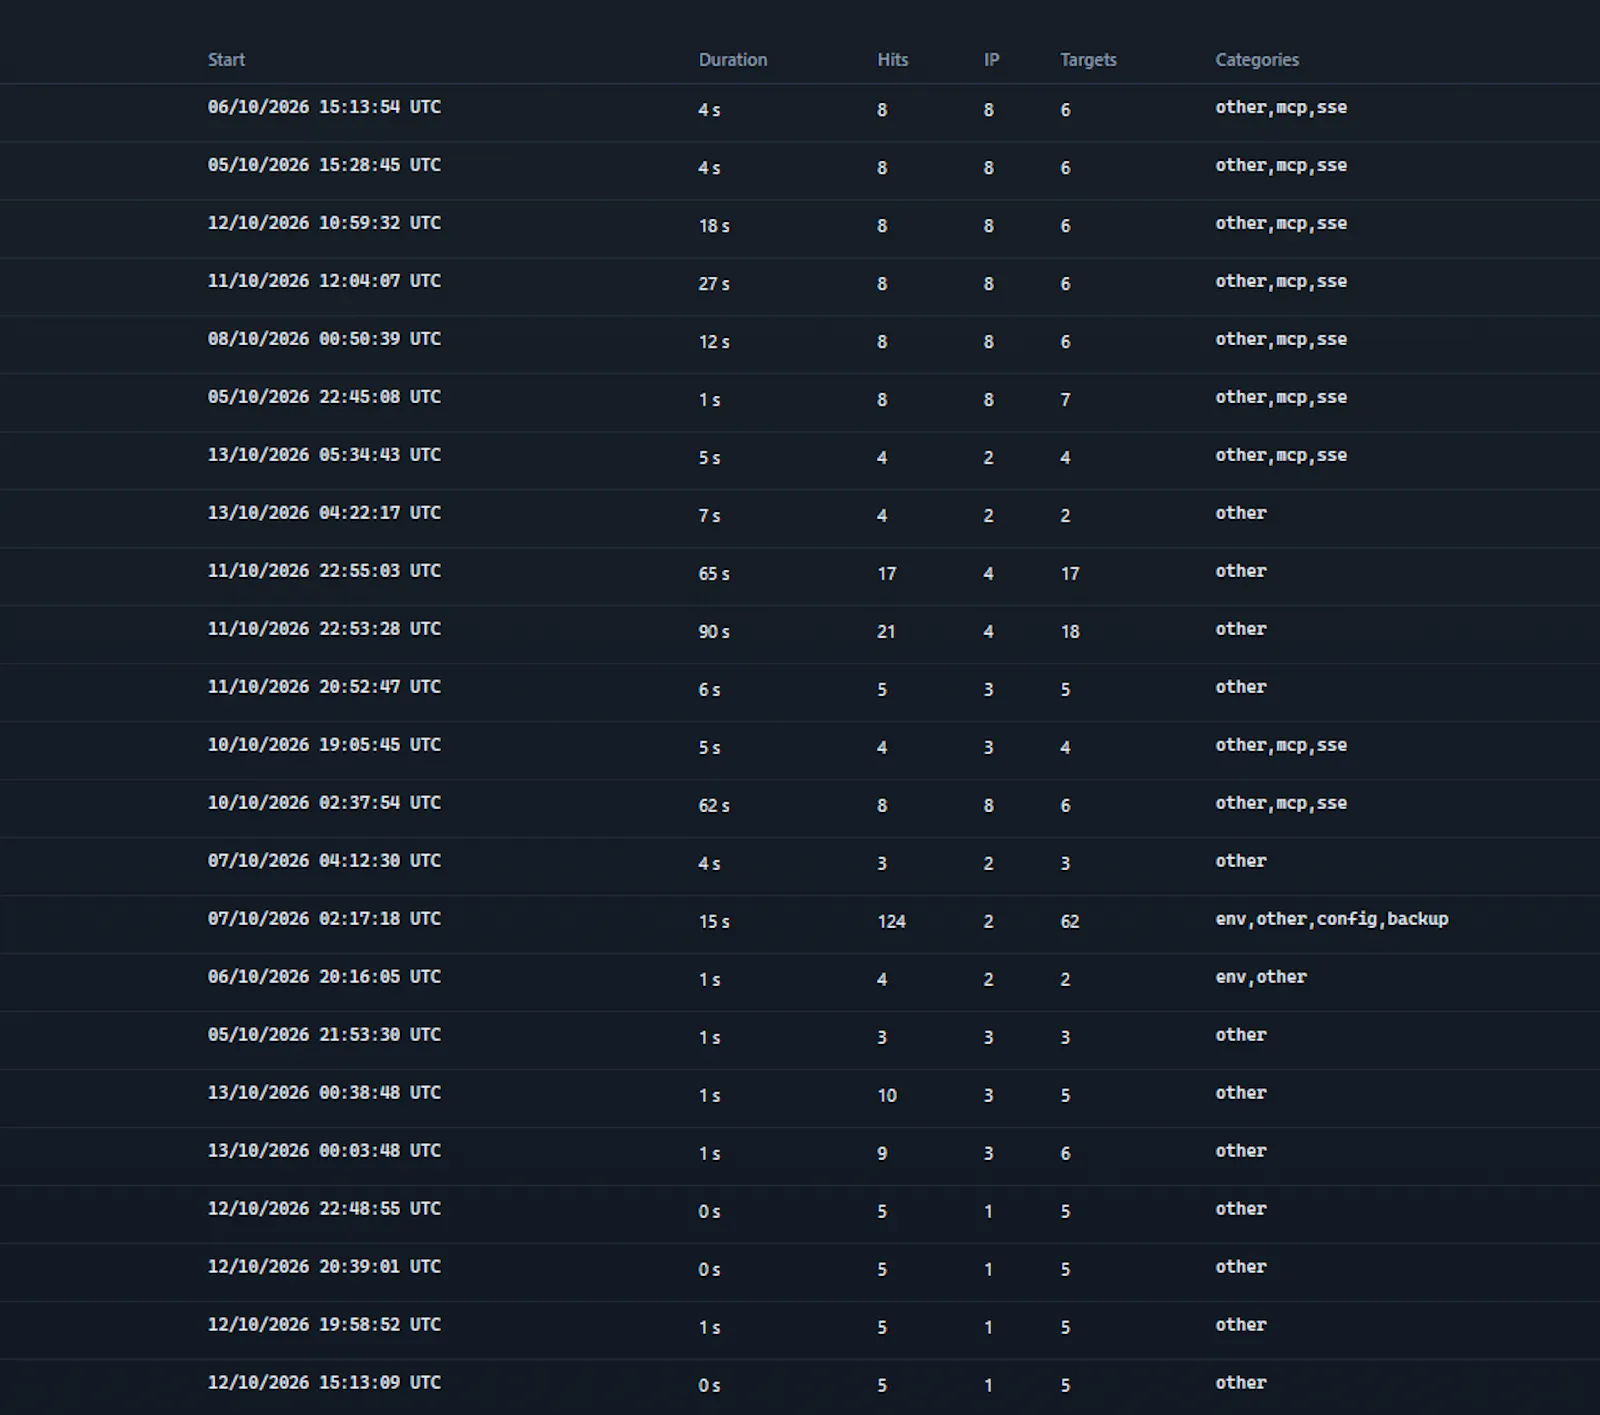The width and height of the screenshot is (1600, 1415).
Task: Click the env,other,config,backup categories cell
Action: (x=1331, y=919)
